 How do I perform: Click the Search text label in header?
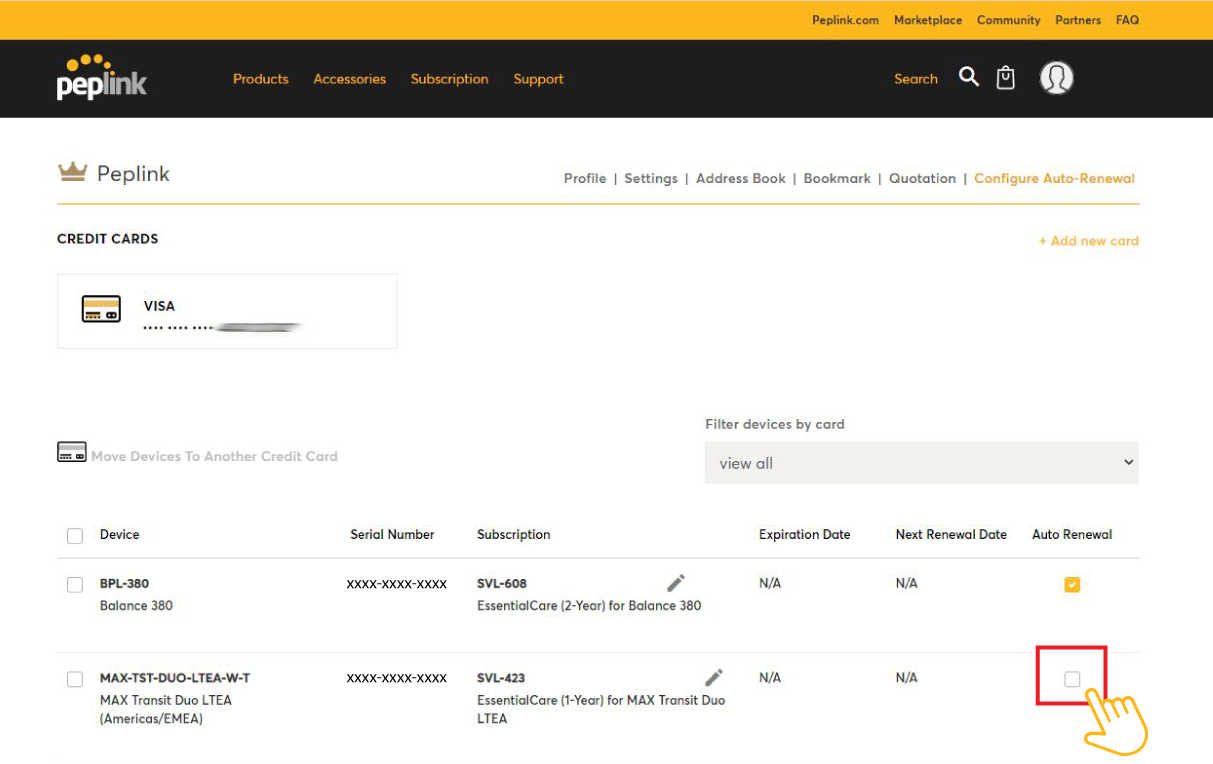pos(916,79)
